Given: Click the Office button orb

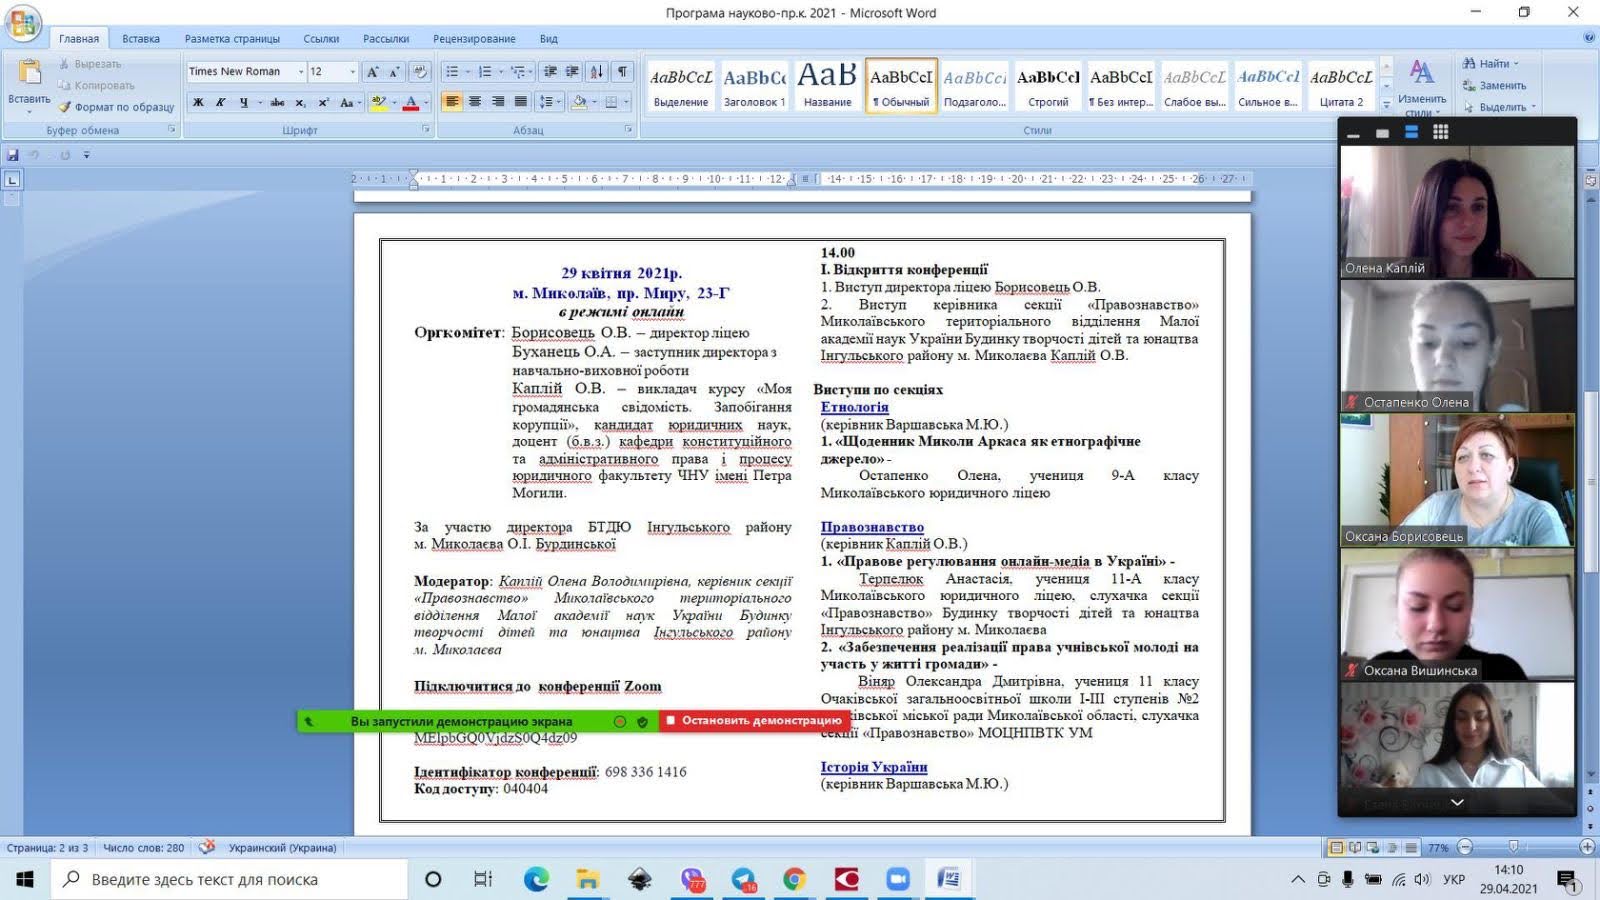Looking at the screenshot, I should pyautogui.click(x=23, y=23).
